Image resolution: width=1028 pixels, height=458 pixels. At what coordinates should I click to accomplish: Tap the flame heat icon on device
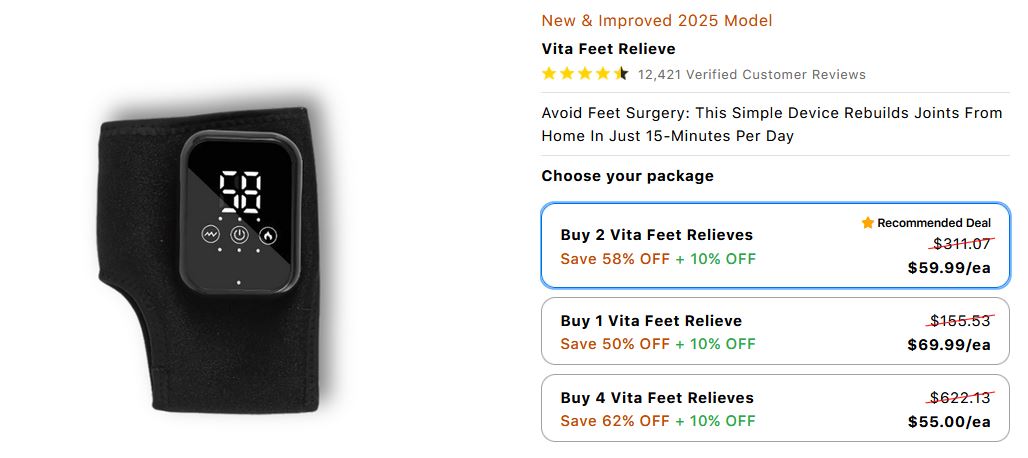pos(268,235)
